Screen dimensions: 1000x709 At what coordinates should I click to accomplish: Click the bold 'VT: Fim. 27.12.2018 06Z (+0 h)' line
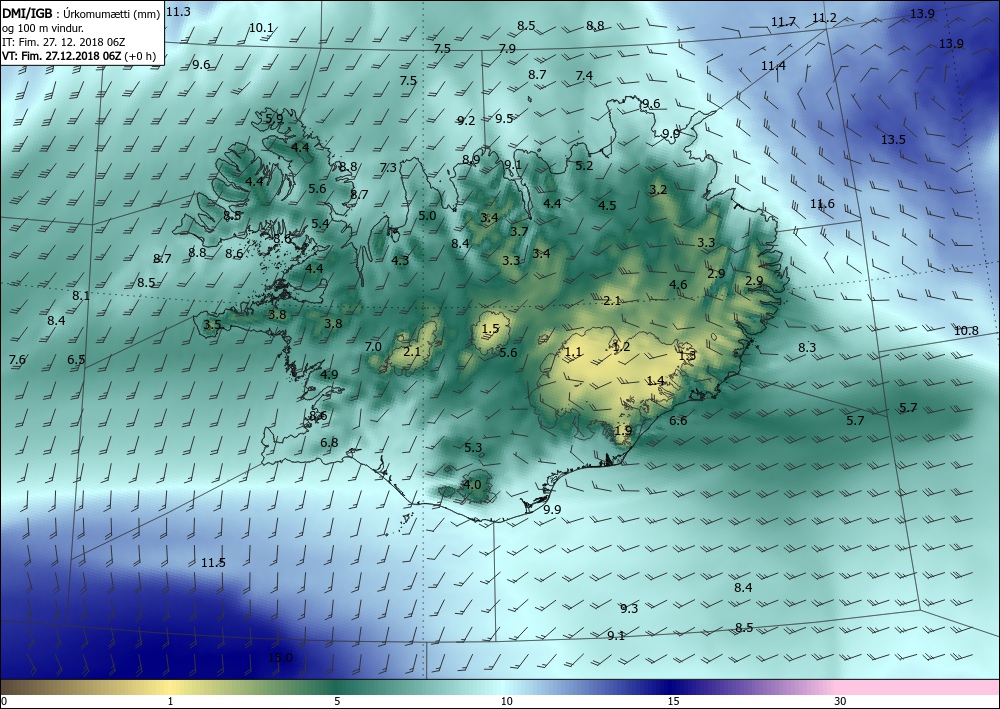click(78, 56)
